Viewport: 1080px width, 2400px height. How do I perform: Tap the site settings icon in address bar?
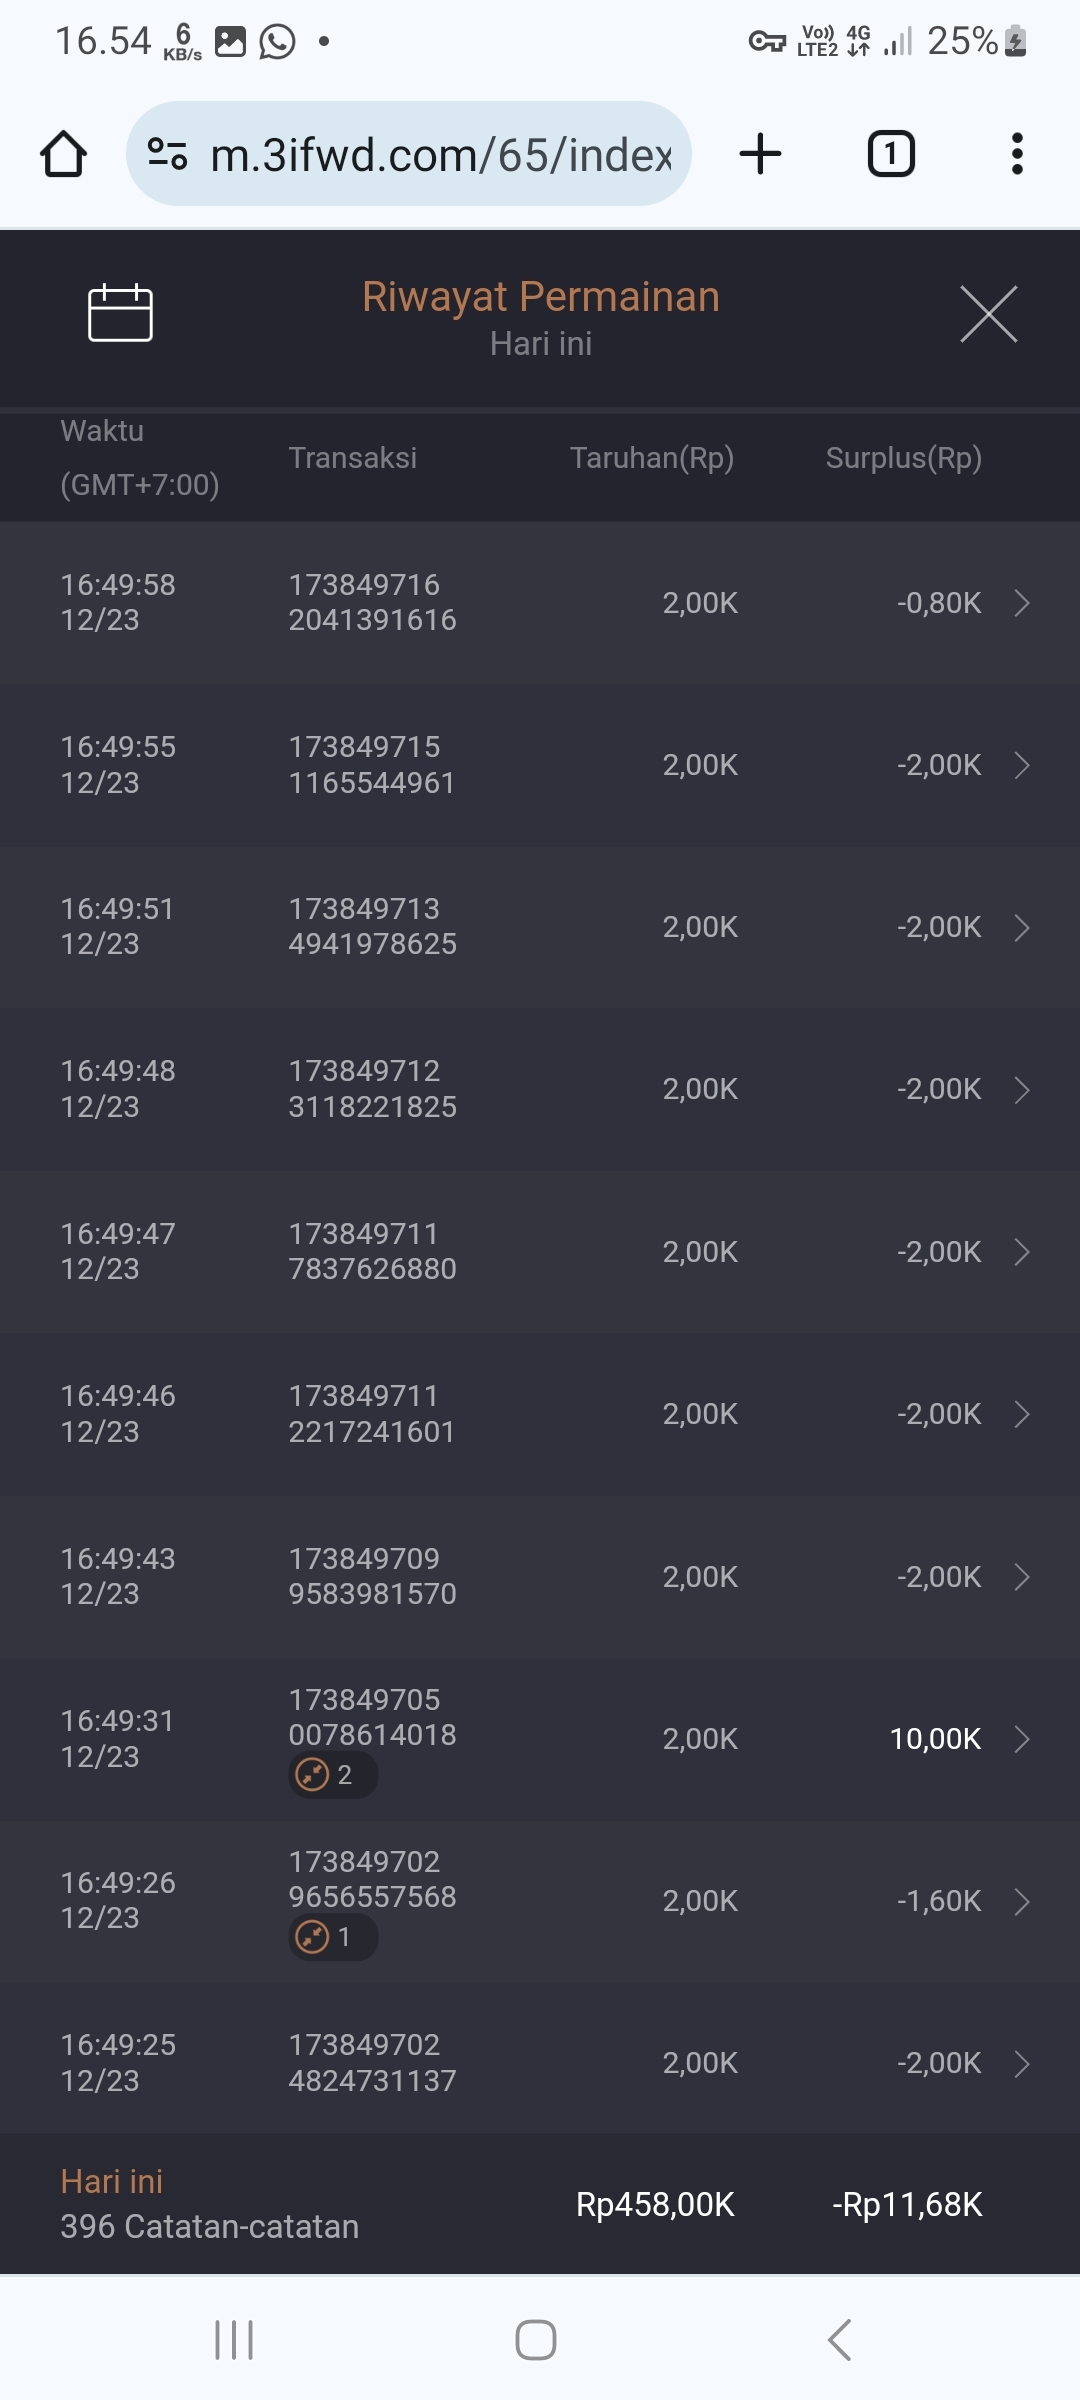pos(167,154)
